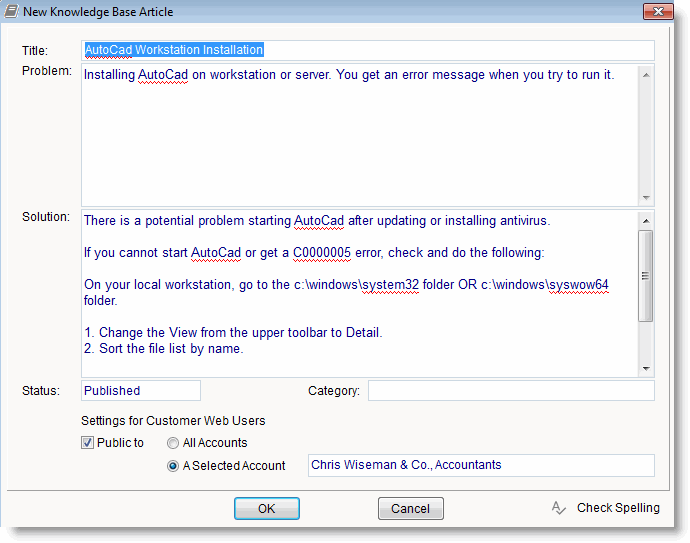The height and width of the screenshot is (543, 690).
Task: Click the Solution scrollbar up arrow
Action: point(646,220)
